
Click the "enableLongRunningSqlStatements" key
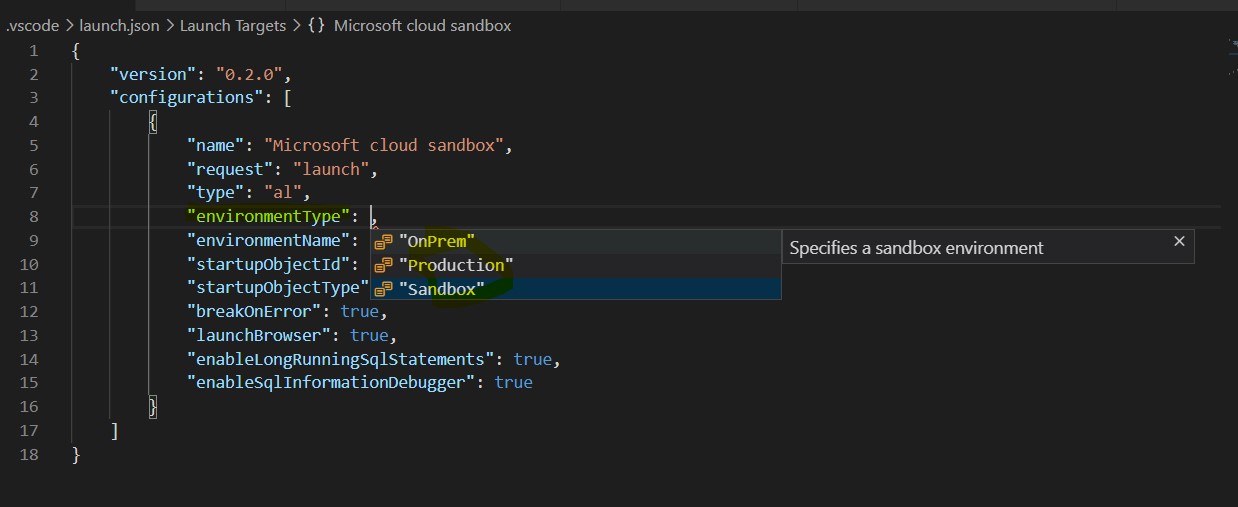coord(340,359)
